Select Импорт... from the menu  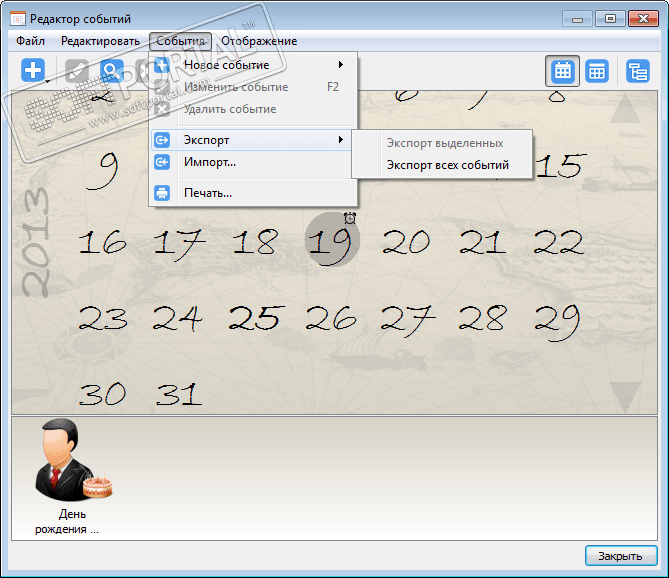[254, 162]
